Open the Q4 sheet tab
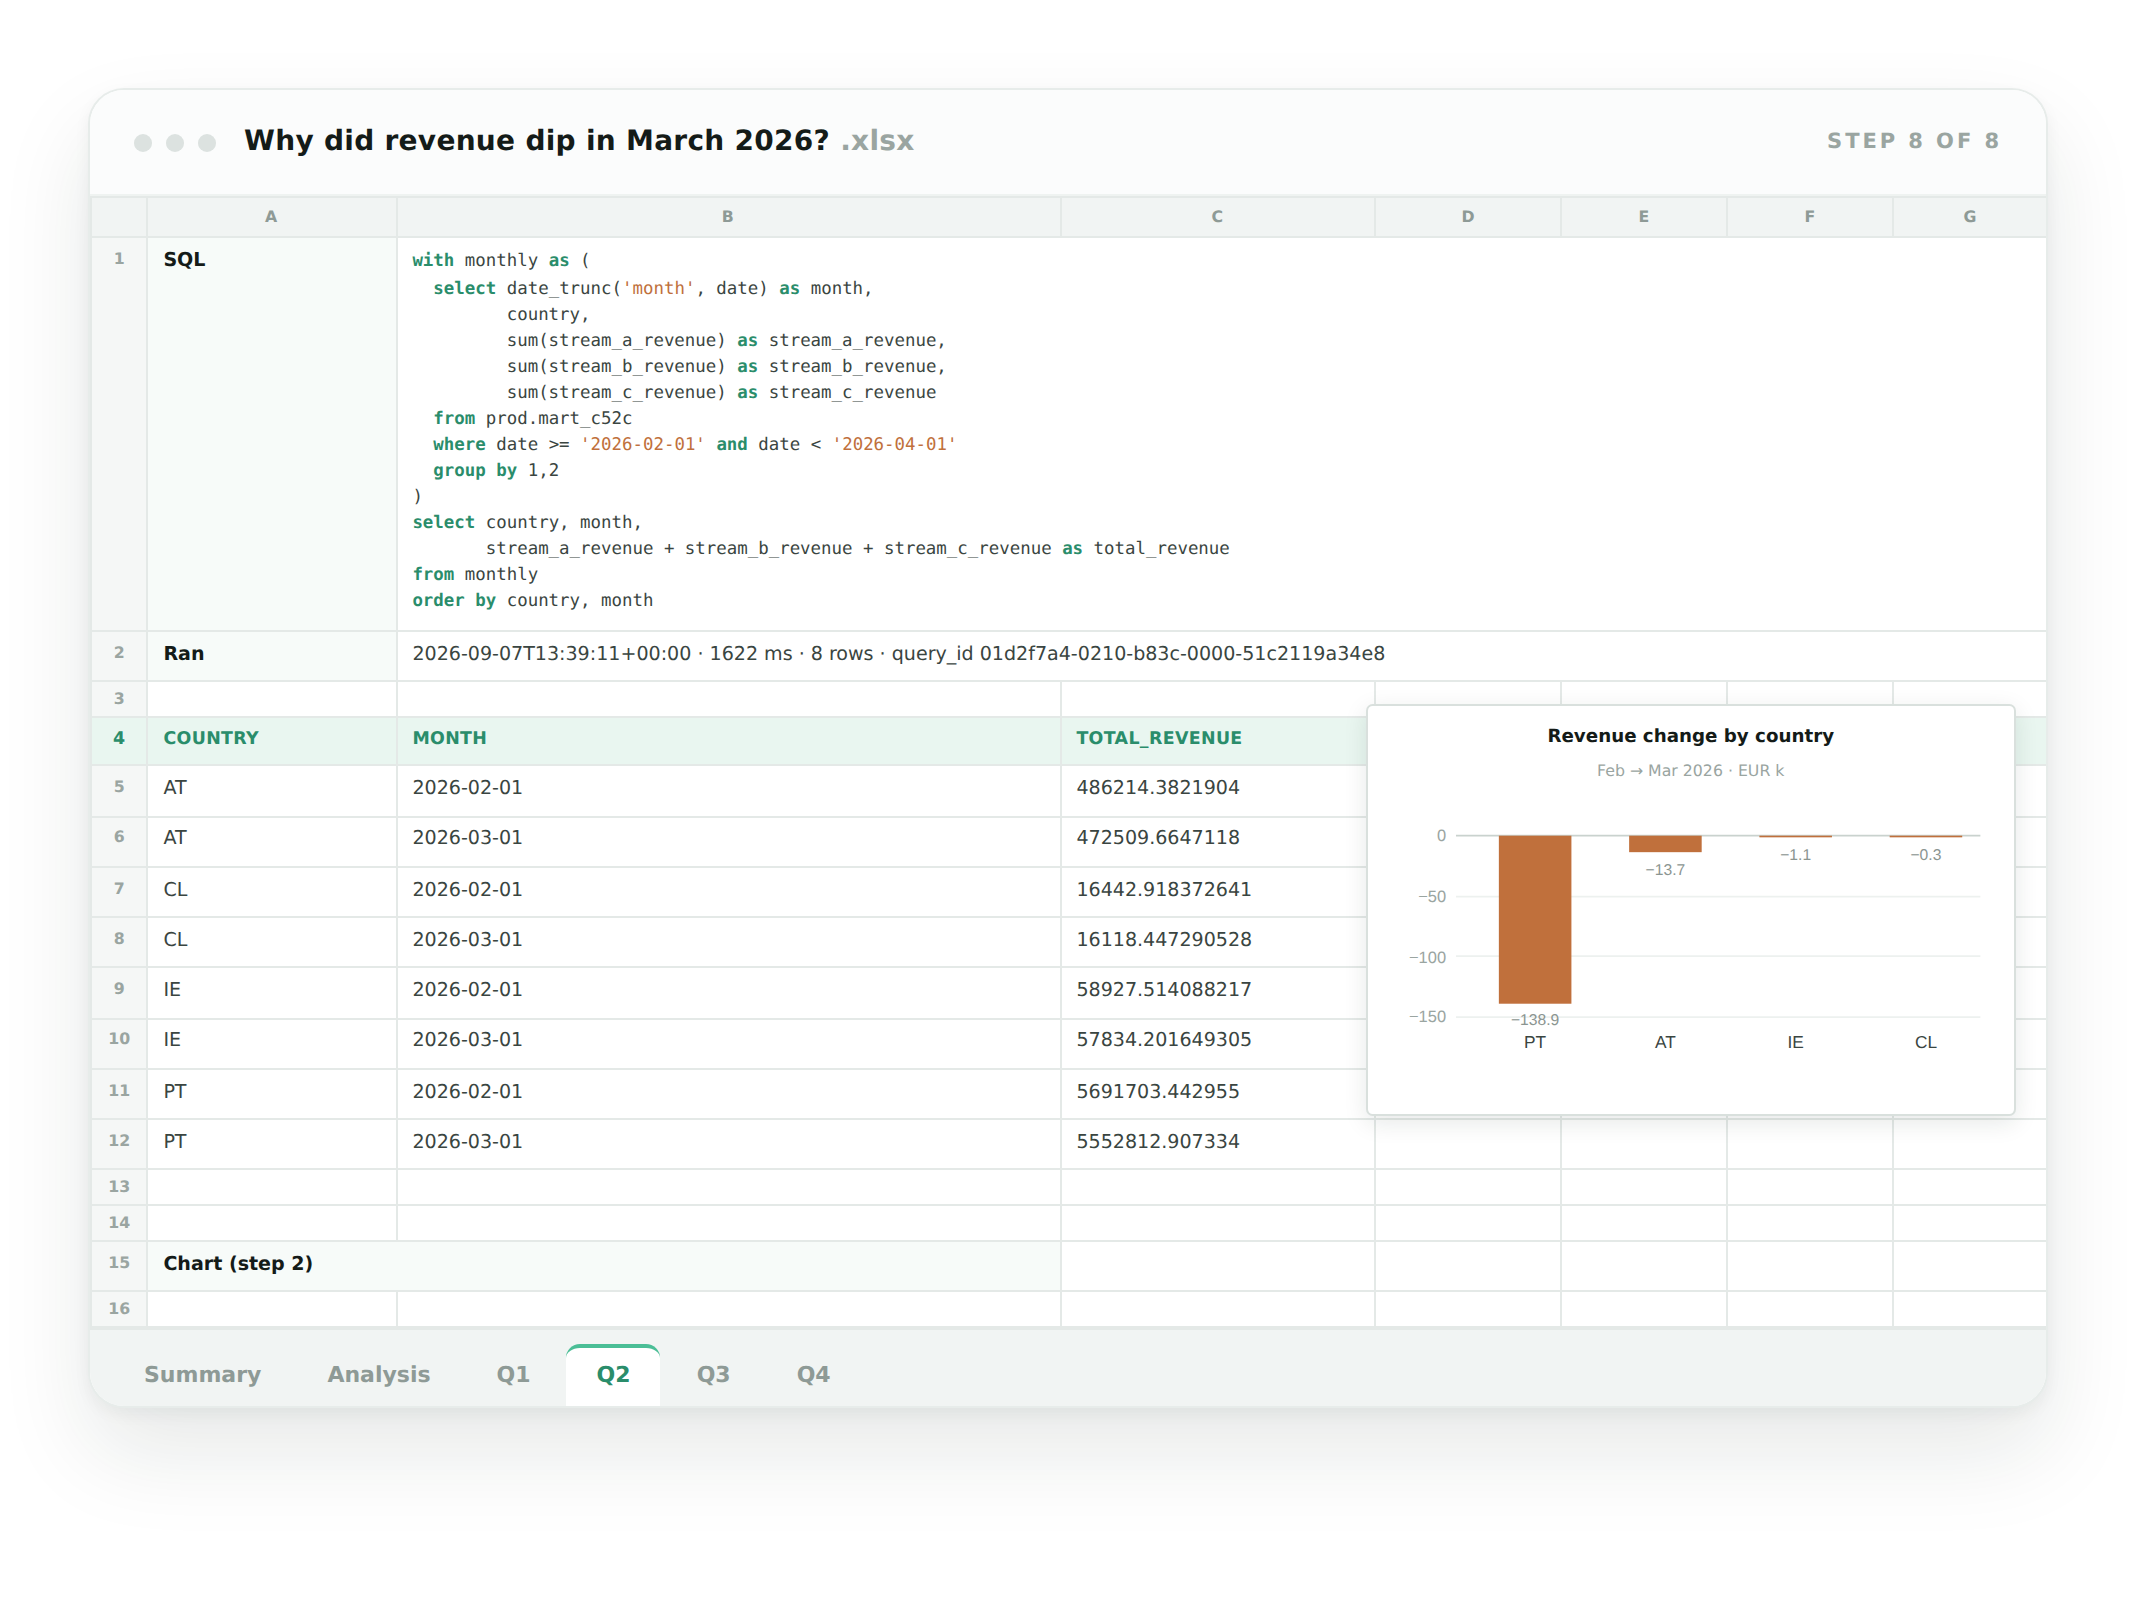 [x=813, y=1374]
